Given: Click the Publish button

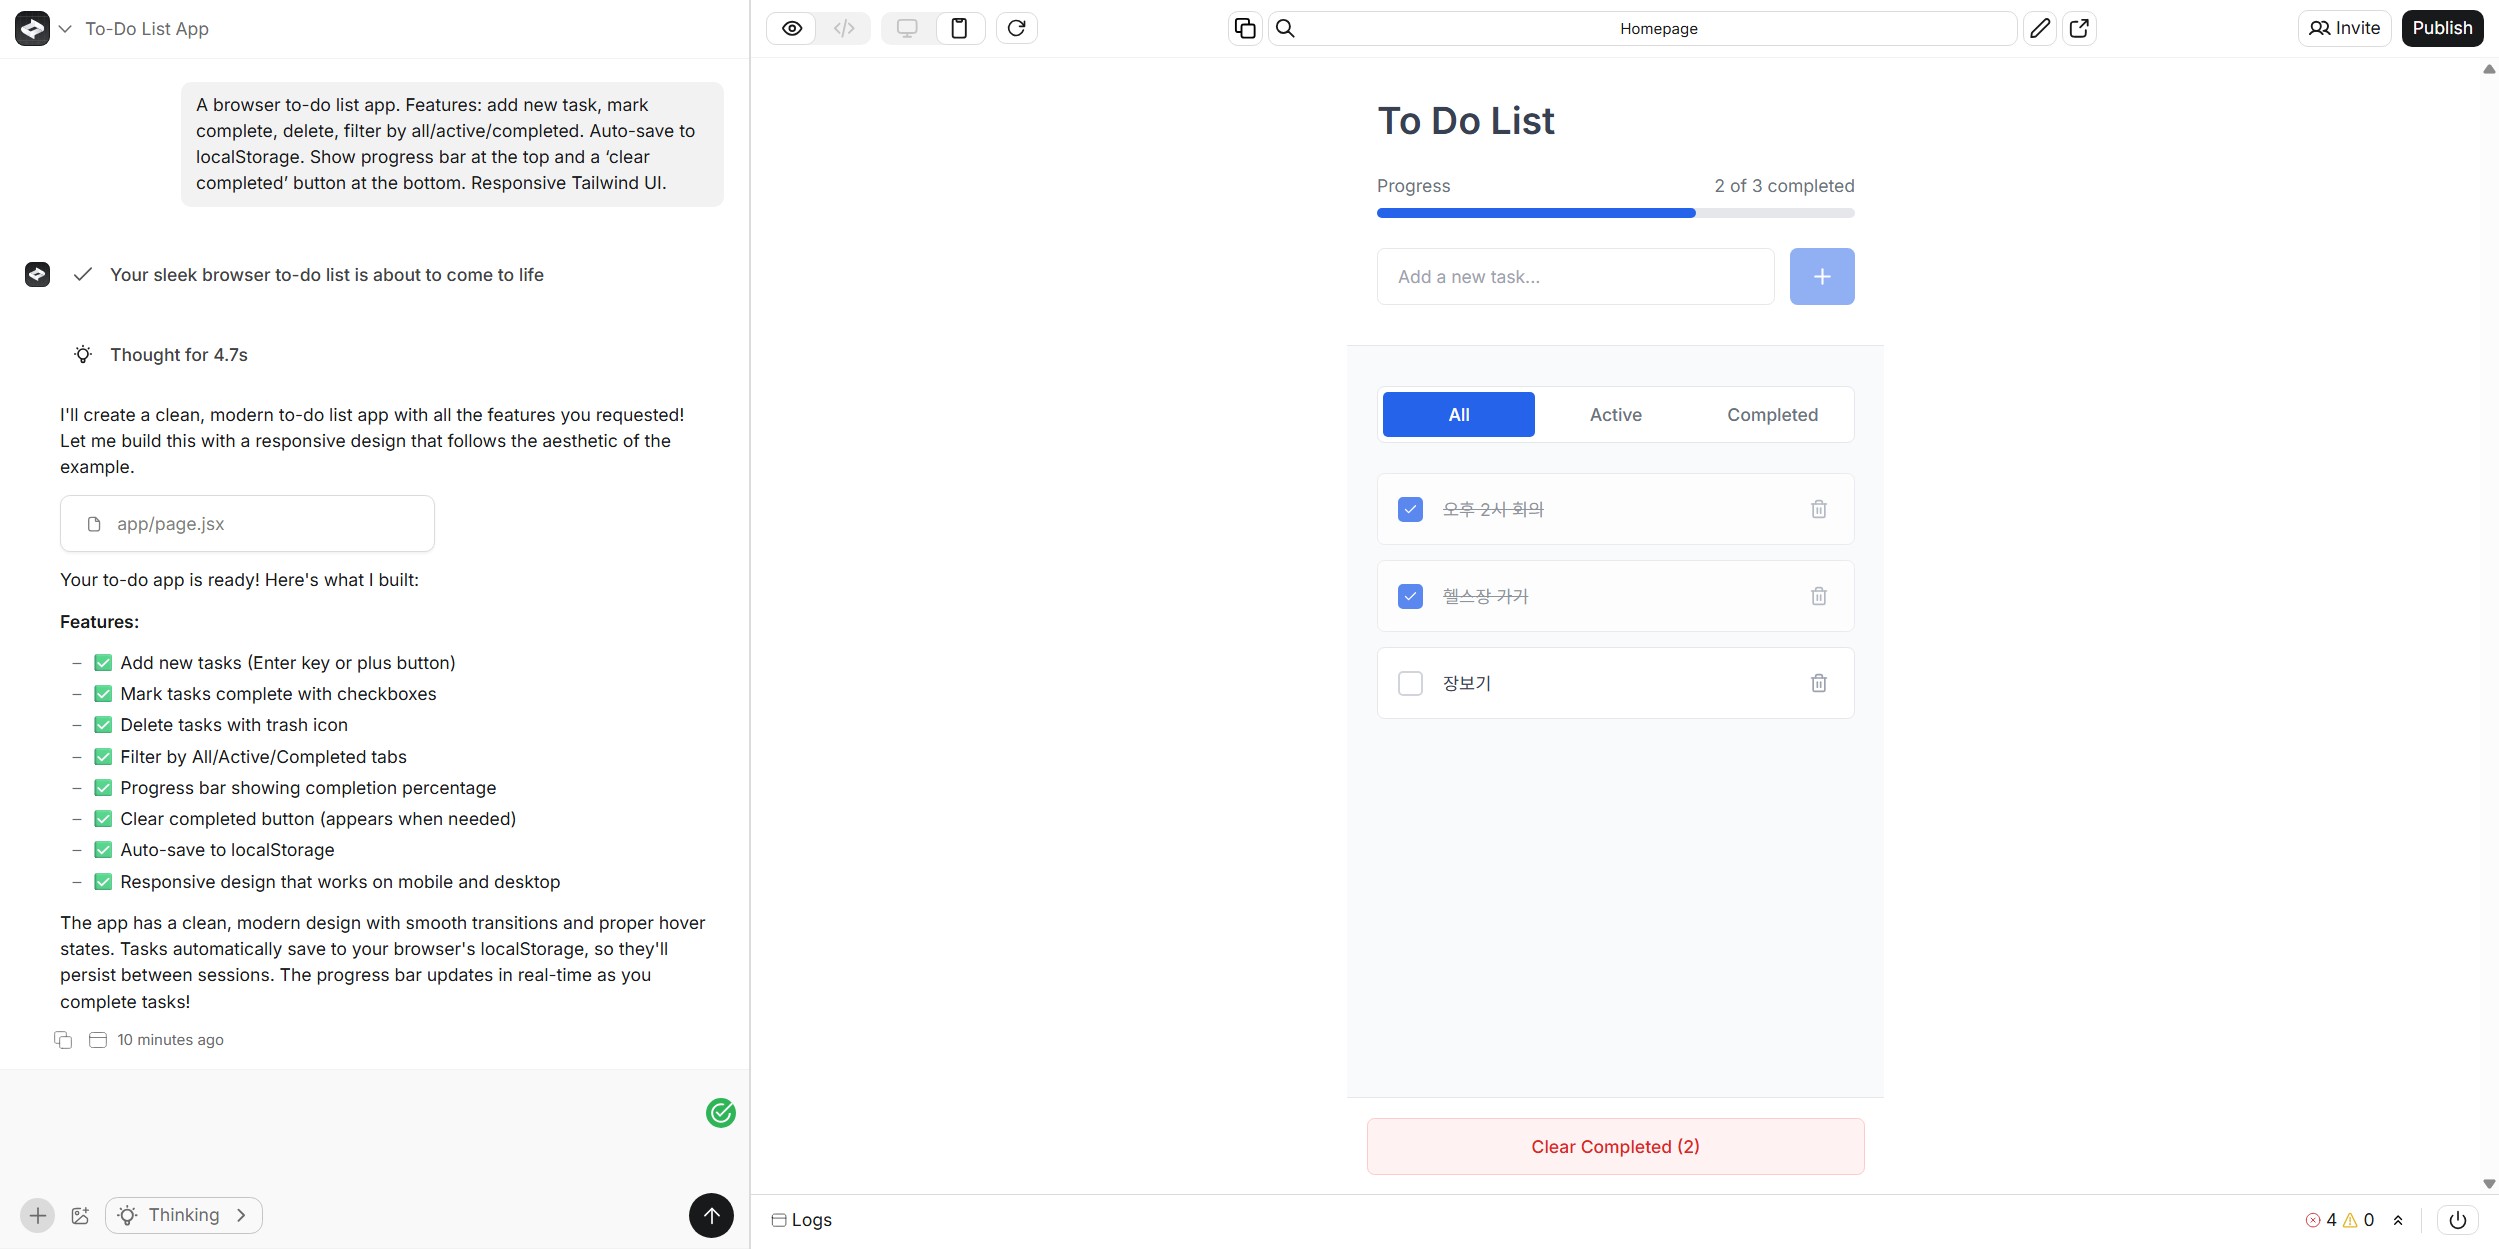Looking at the screenshot, I should click(2441, 28).
